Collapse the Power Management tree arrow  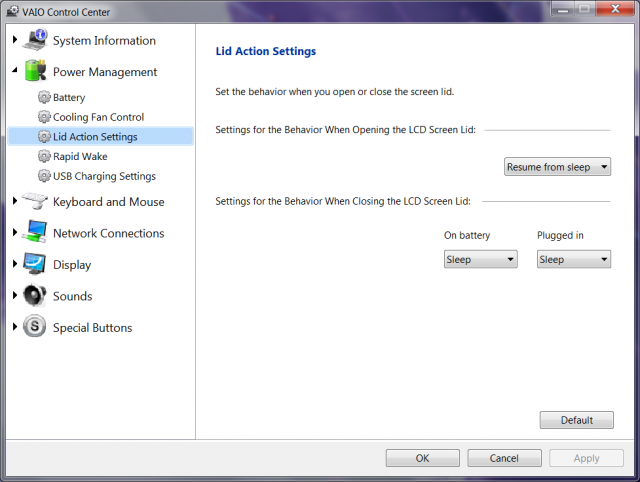click(x=15, y=70)
